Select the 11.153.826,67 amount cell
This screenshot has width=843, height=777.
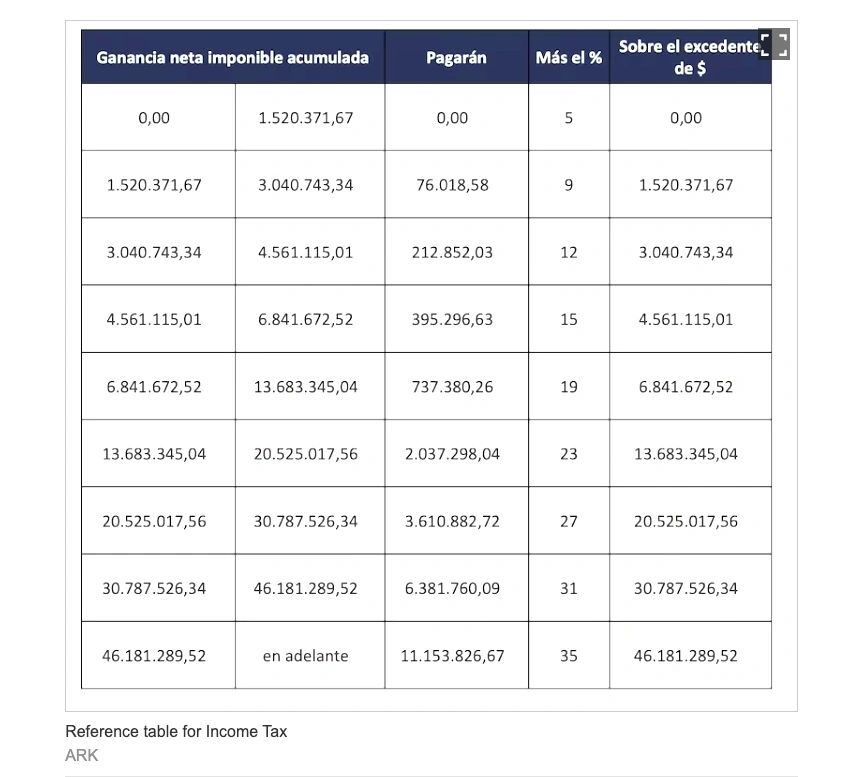(452, 656)
